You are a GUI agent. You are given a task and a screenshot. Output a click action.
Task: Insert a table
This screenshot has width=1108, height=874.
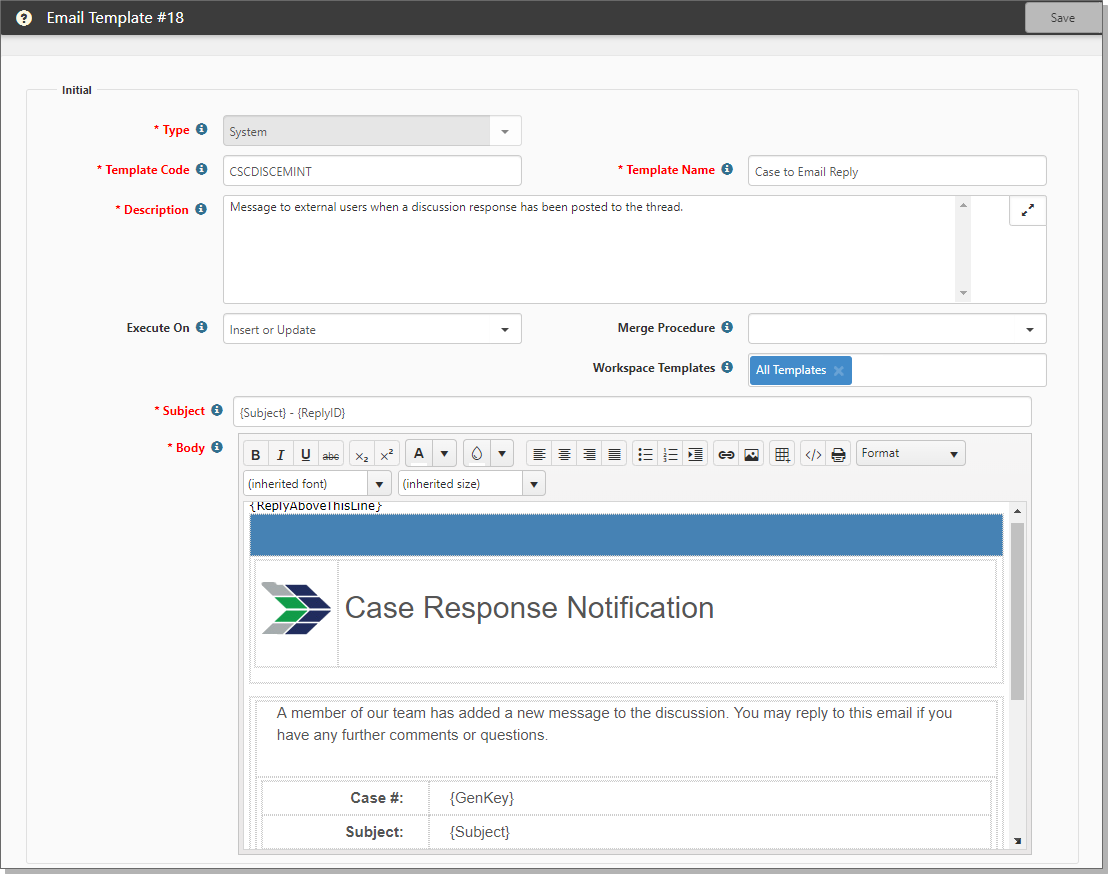[x=782, y=454]
